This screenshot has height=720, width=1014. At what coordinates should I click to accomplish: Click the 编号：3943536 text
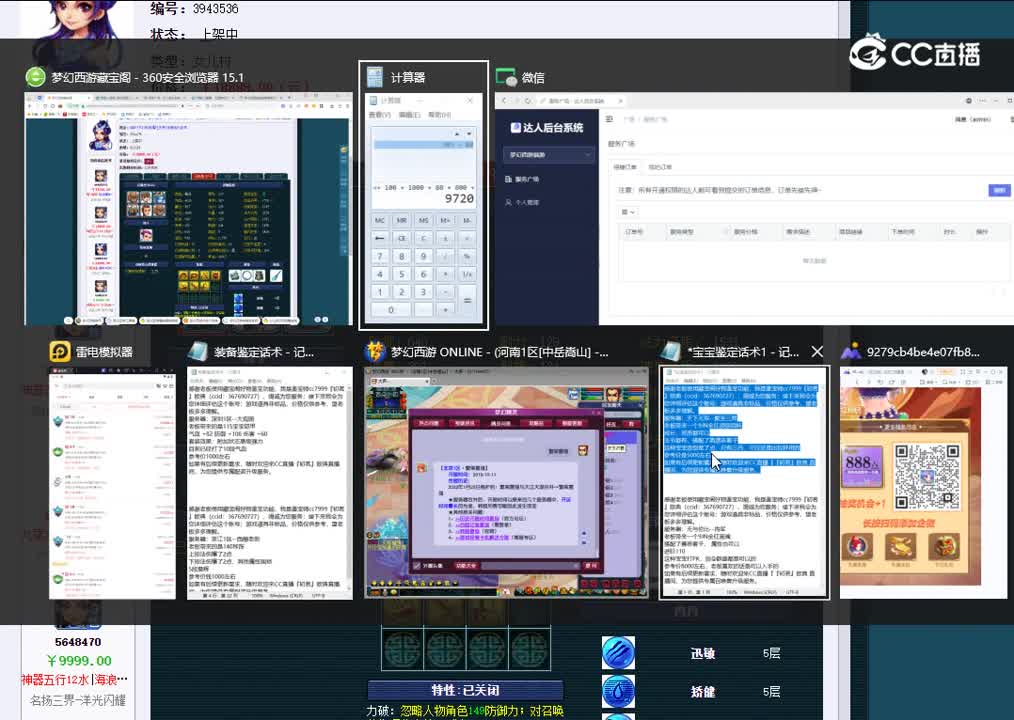194,8
